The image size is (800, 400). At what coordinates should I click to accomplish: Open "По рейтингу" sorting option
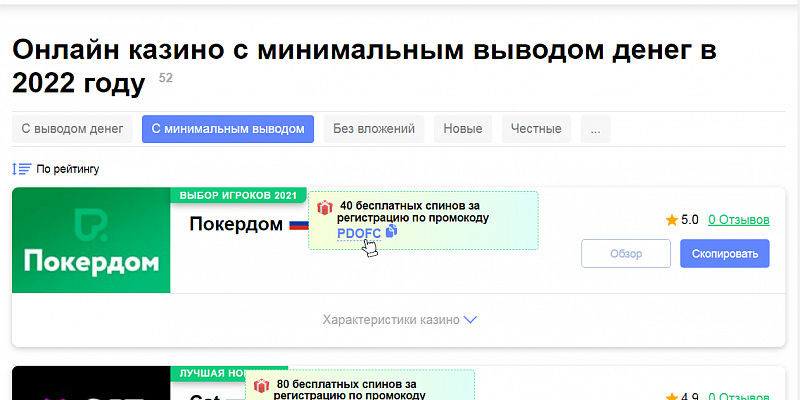point(68,169)
